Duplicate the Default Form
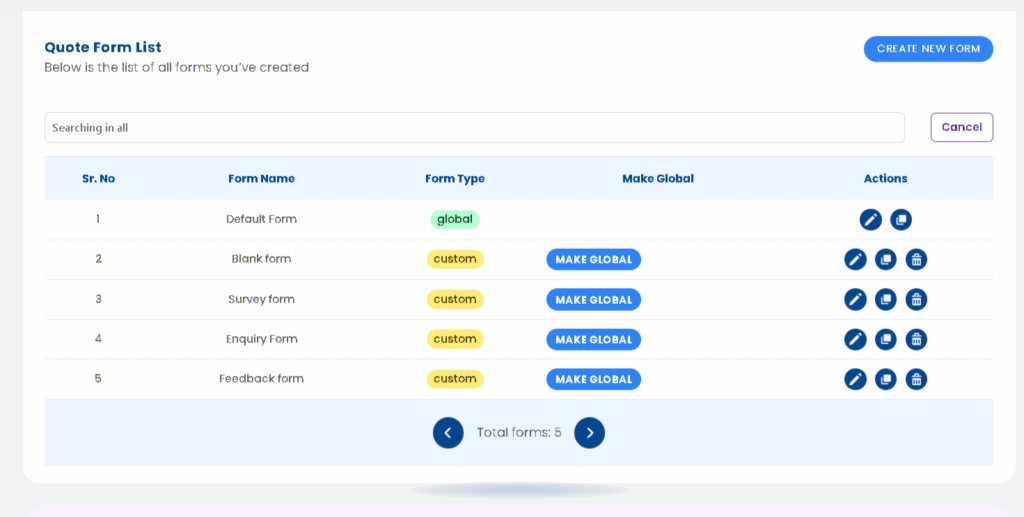 pyautogui.click(x=901, y=219)
